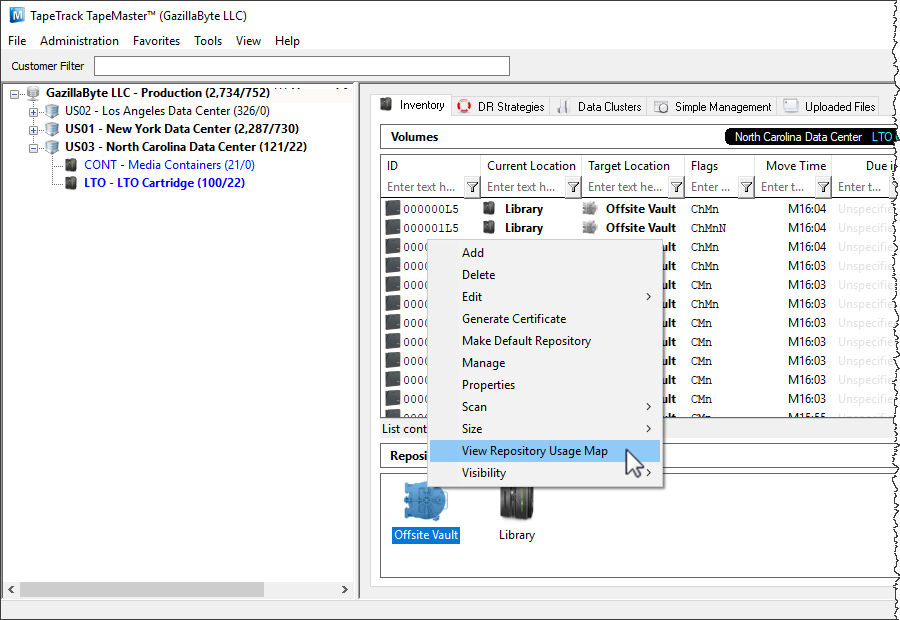Open the Help menu
Viewport: 900px width, 620px height.
coord(287,41)
